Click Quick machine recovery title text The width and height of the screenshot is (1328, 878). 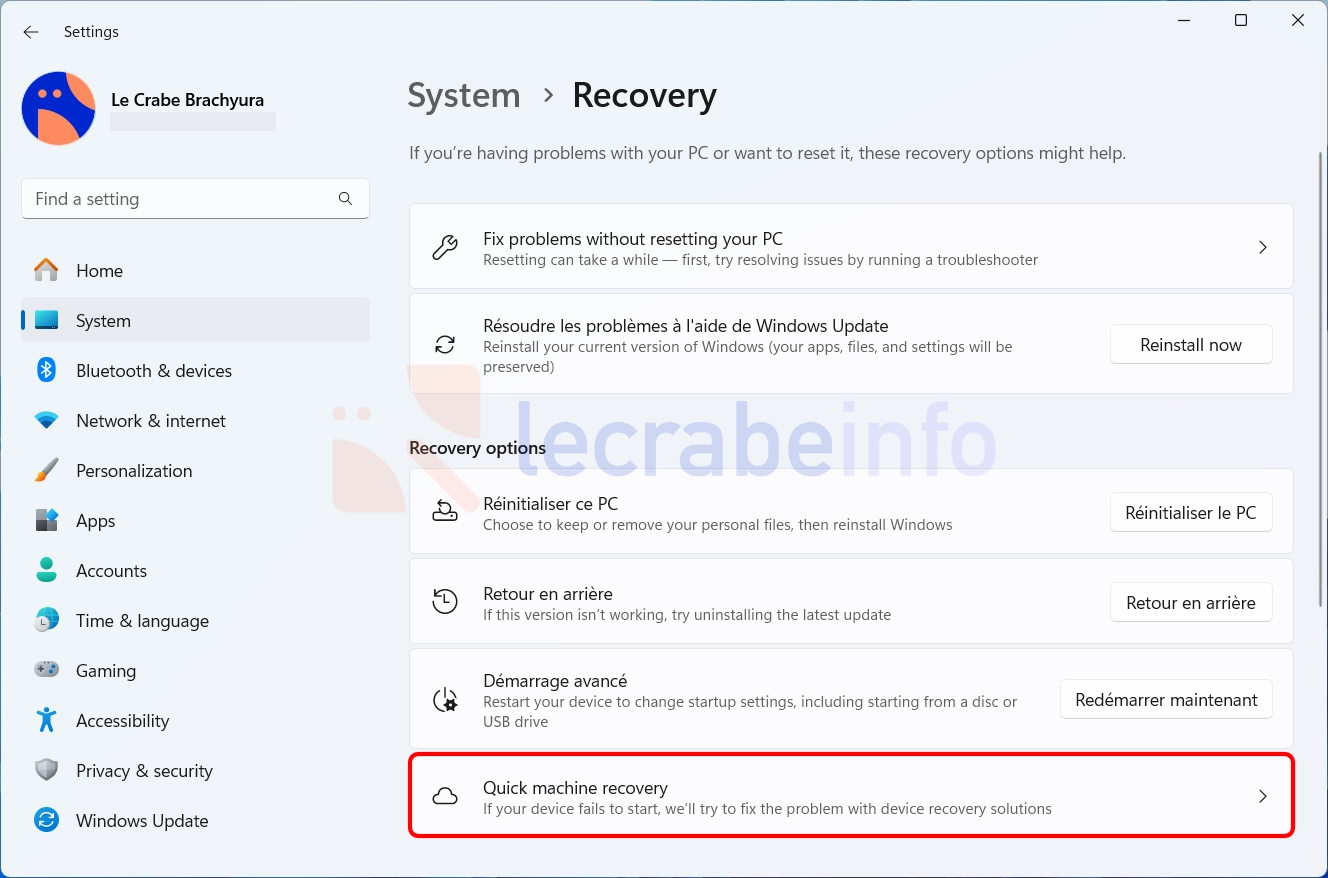coord(575,787)
